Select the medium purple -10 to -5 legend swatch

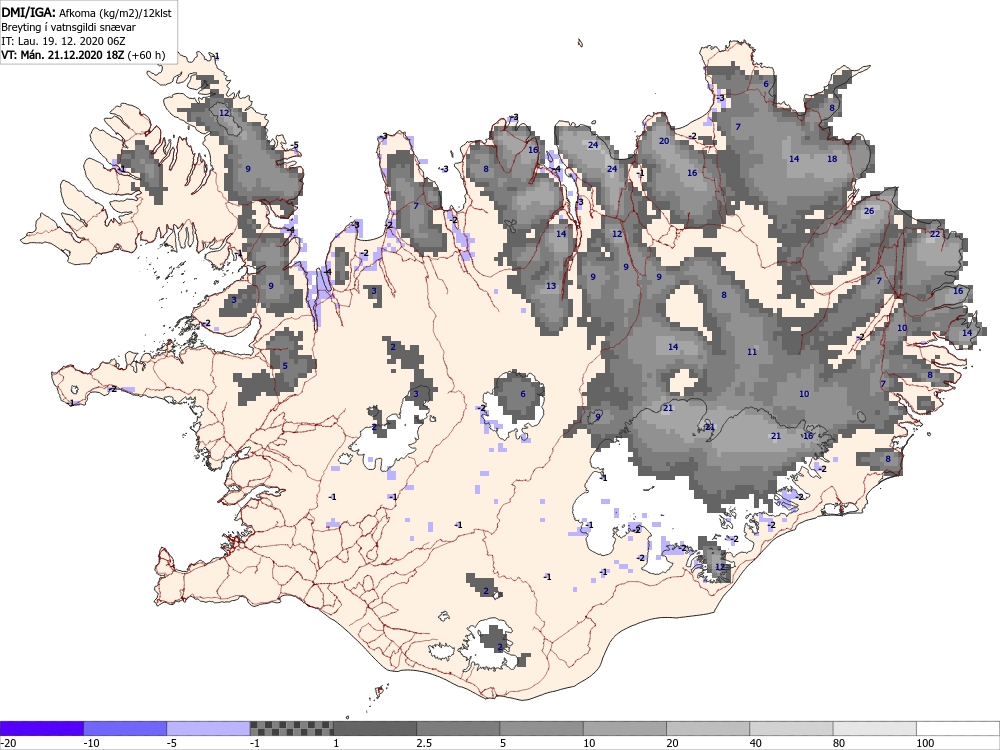pyautogui.click(x=125, y=728)
